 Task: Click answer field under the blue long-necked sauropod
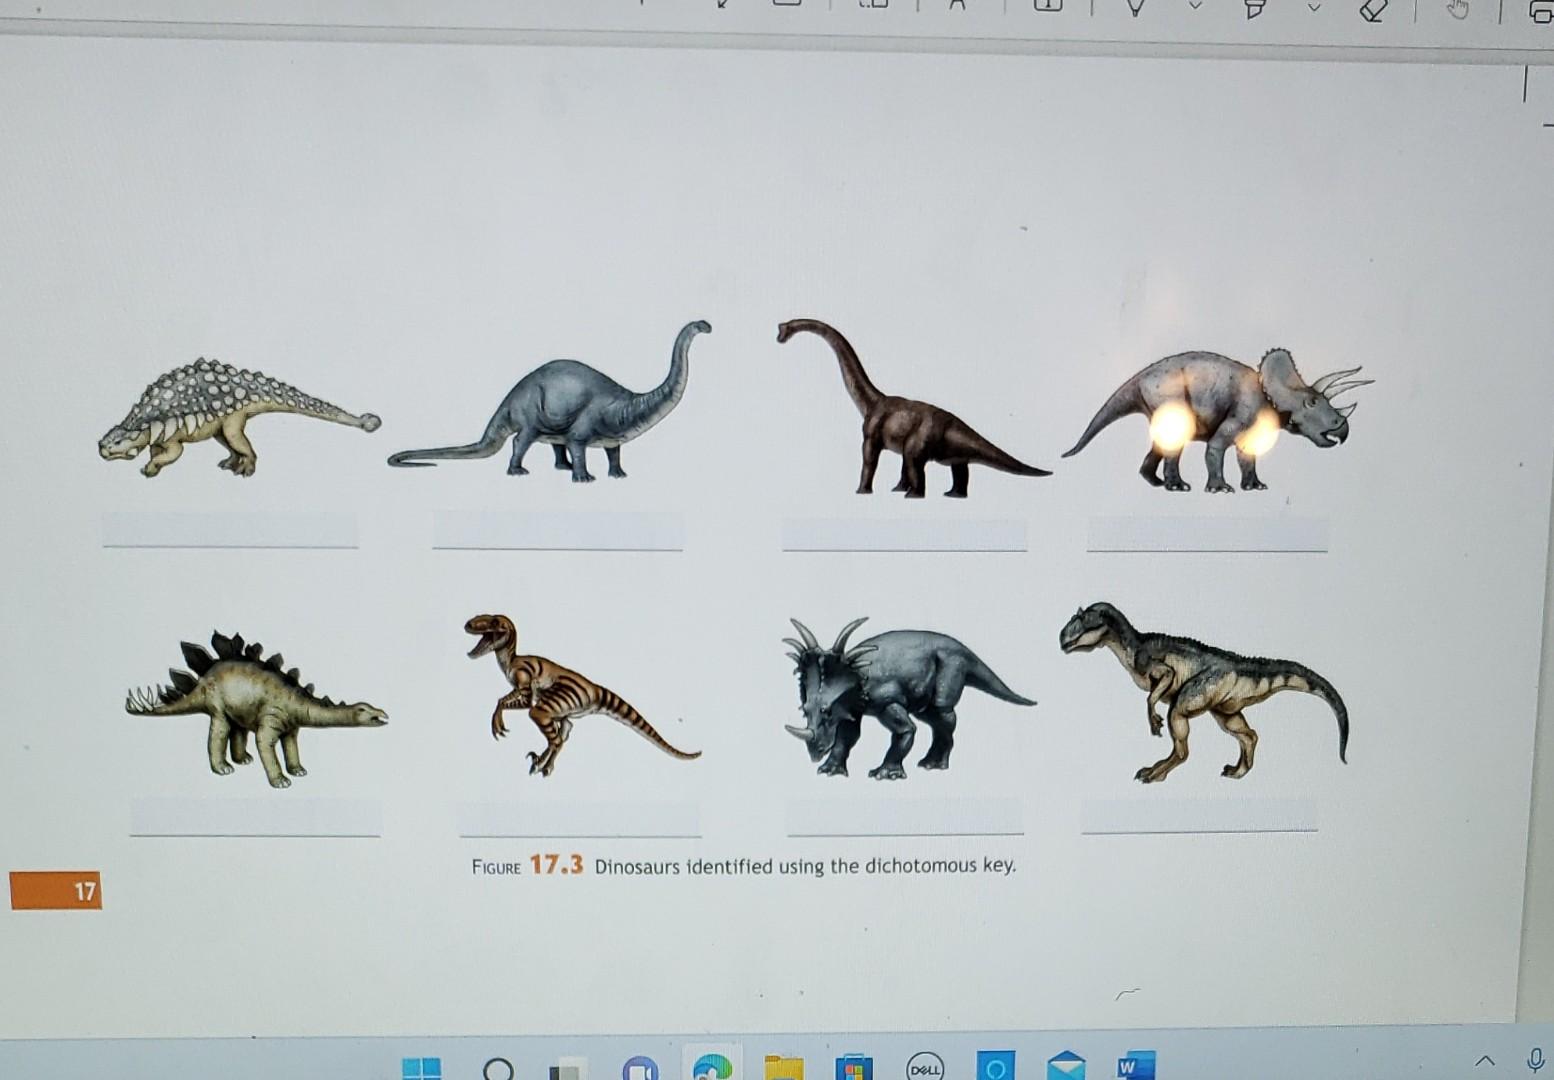point(557,531)
